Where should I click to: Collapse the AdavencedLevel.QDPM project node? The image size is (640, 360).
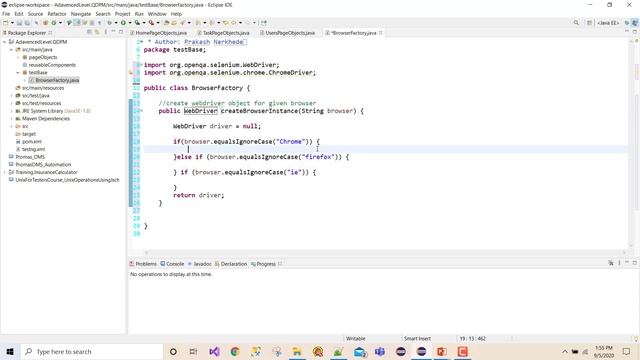4,42
